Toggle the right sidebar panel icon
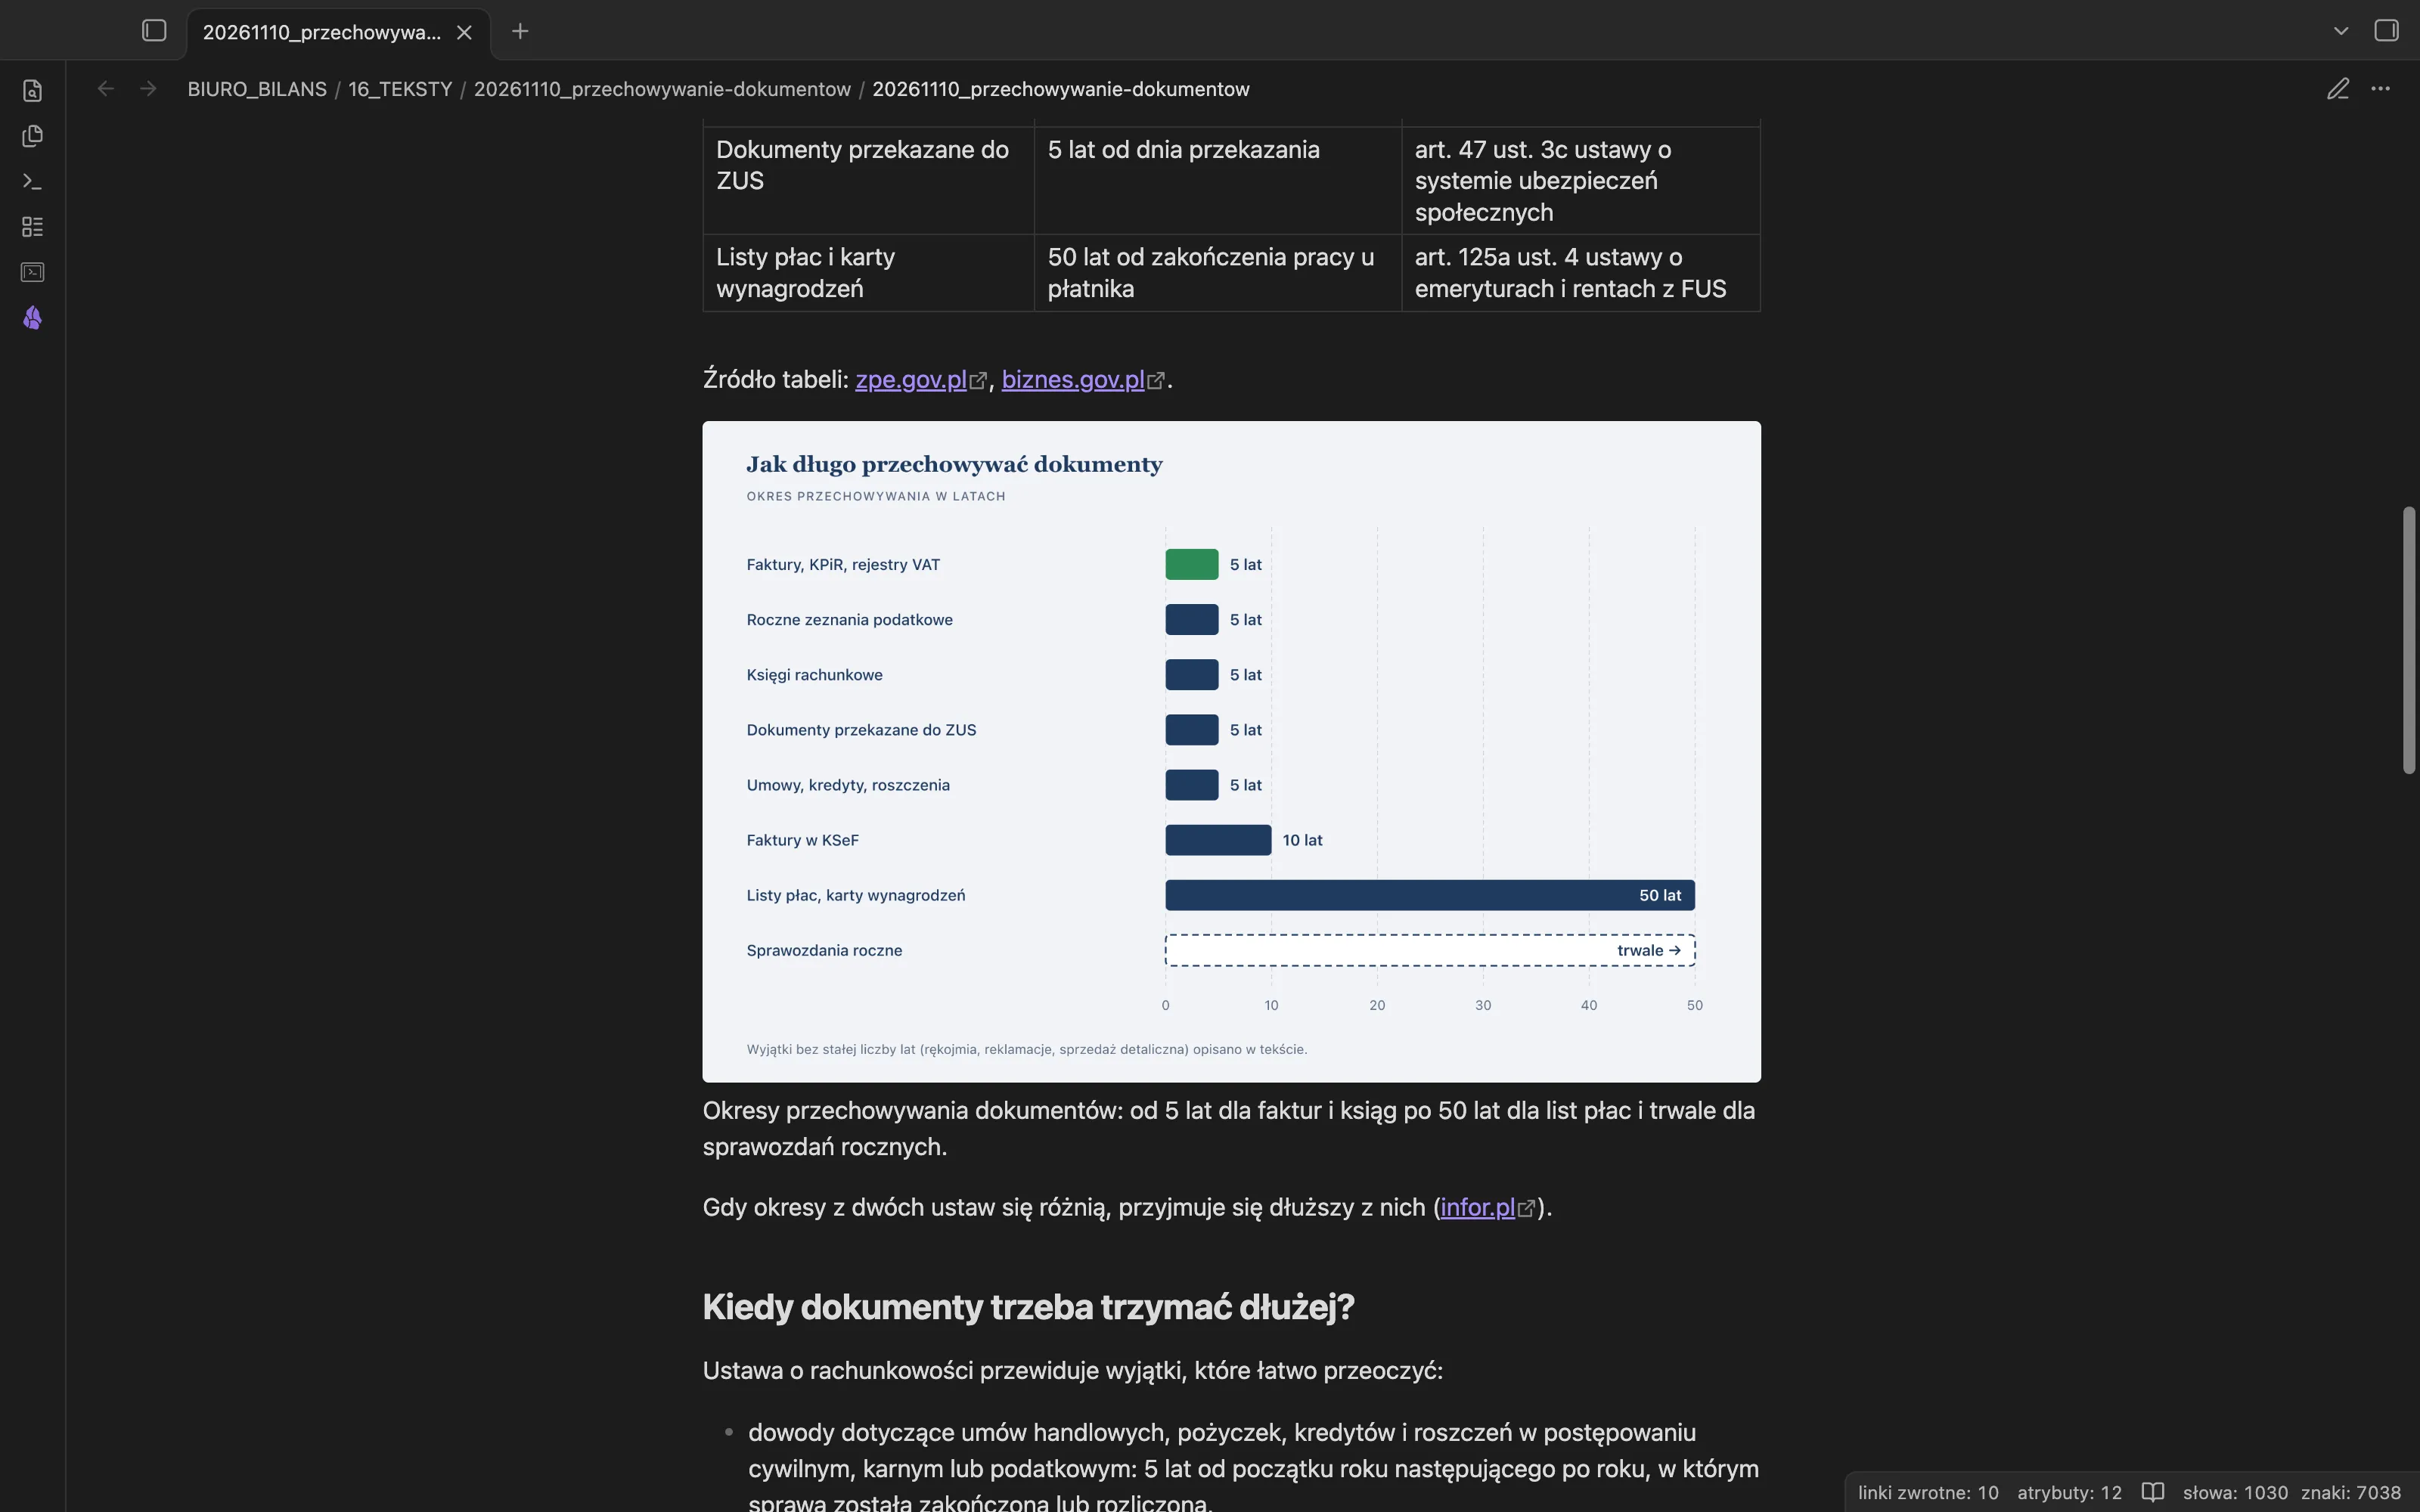The image size is (2420, 1512). tap(2386, 31)
